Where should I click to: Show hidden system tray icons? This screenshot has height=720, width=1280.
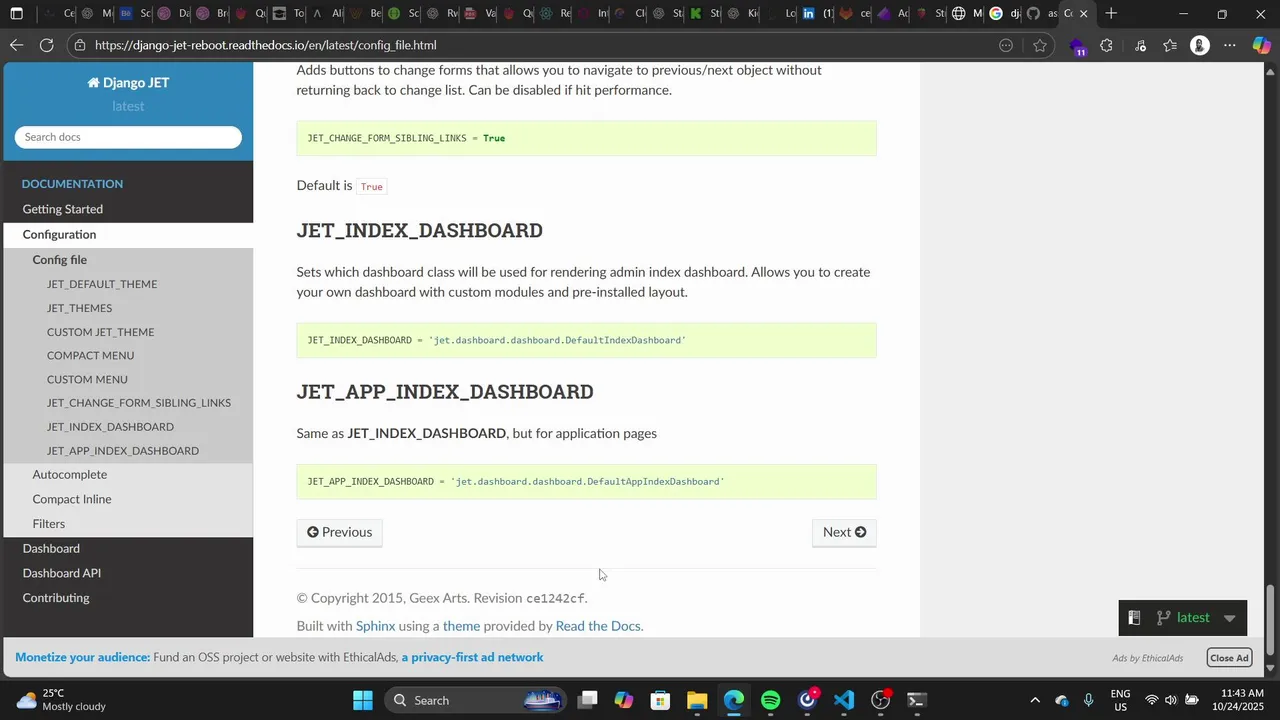[1035, 700]
